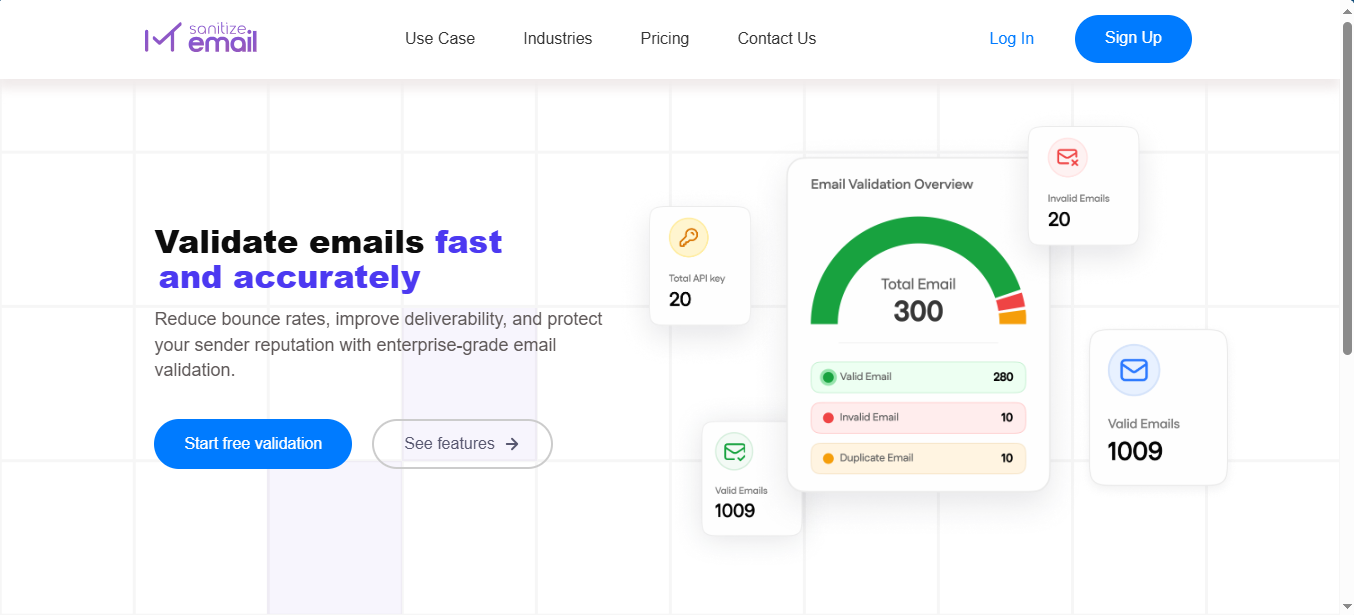The width and height of the screenshot is (1354, 615).
Task: Go to the Pricing page
Action: [x=665, y=38]
